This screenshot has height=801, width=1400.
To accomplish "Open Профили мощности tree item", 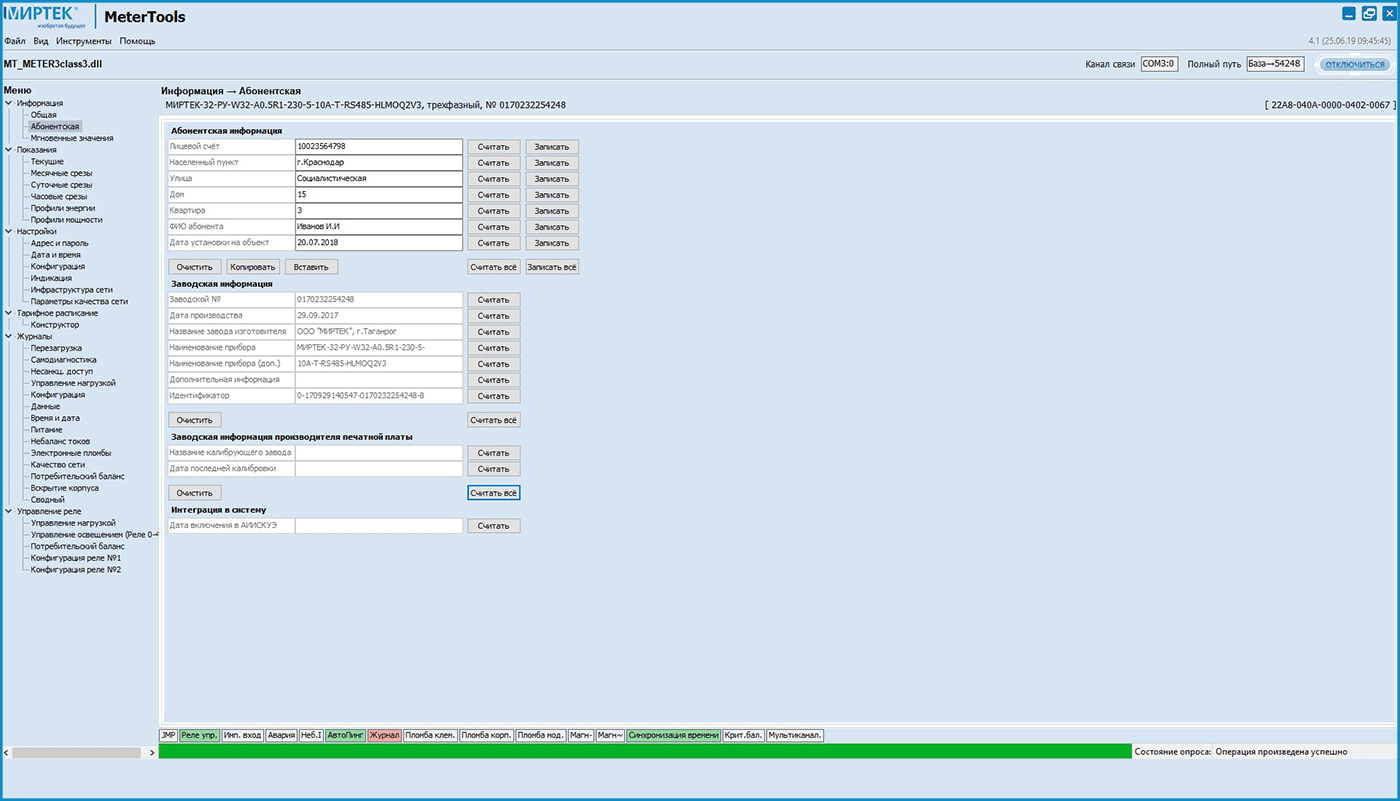I will (x=66, y=220).
